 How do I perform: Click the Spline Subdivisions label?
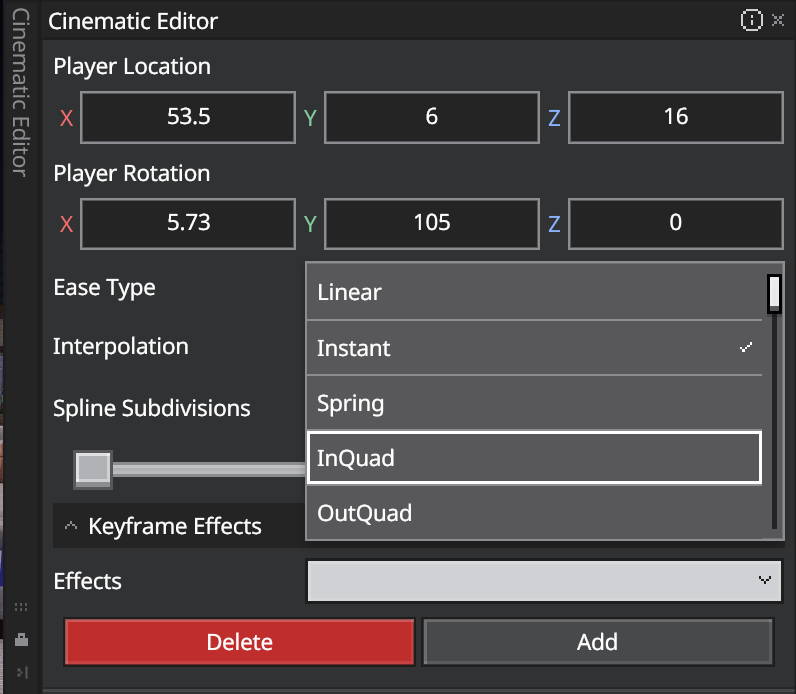pyautogui.click(x=152, y=408)
